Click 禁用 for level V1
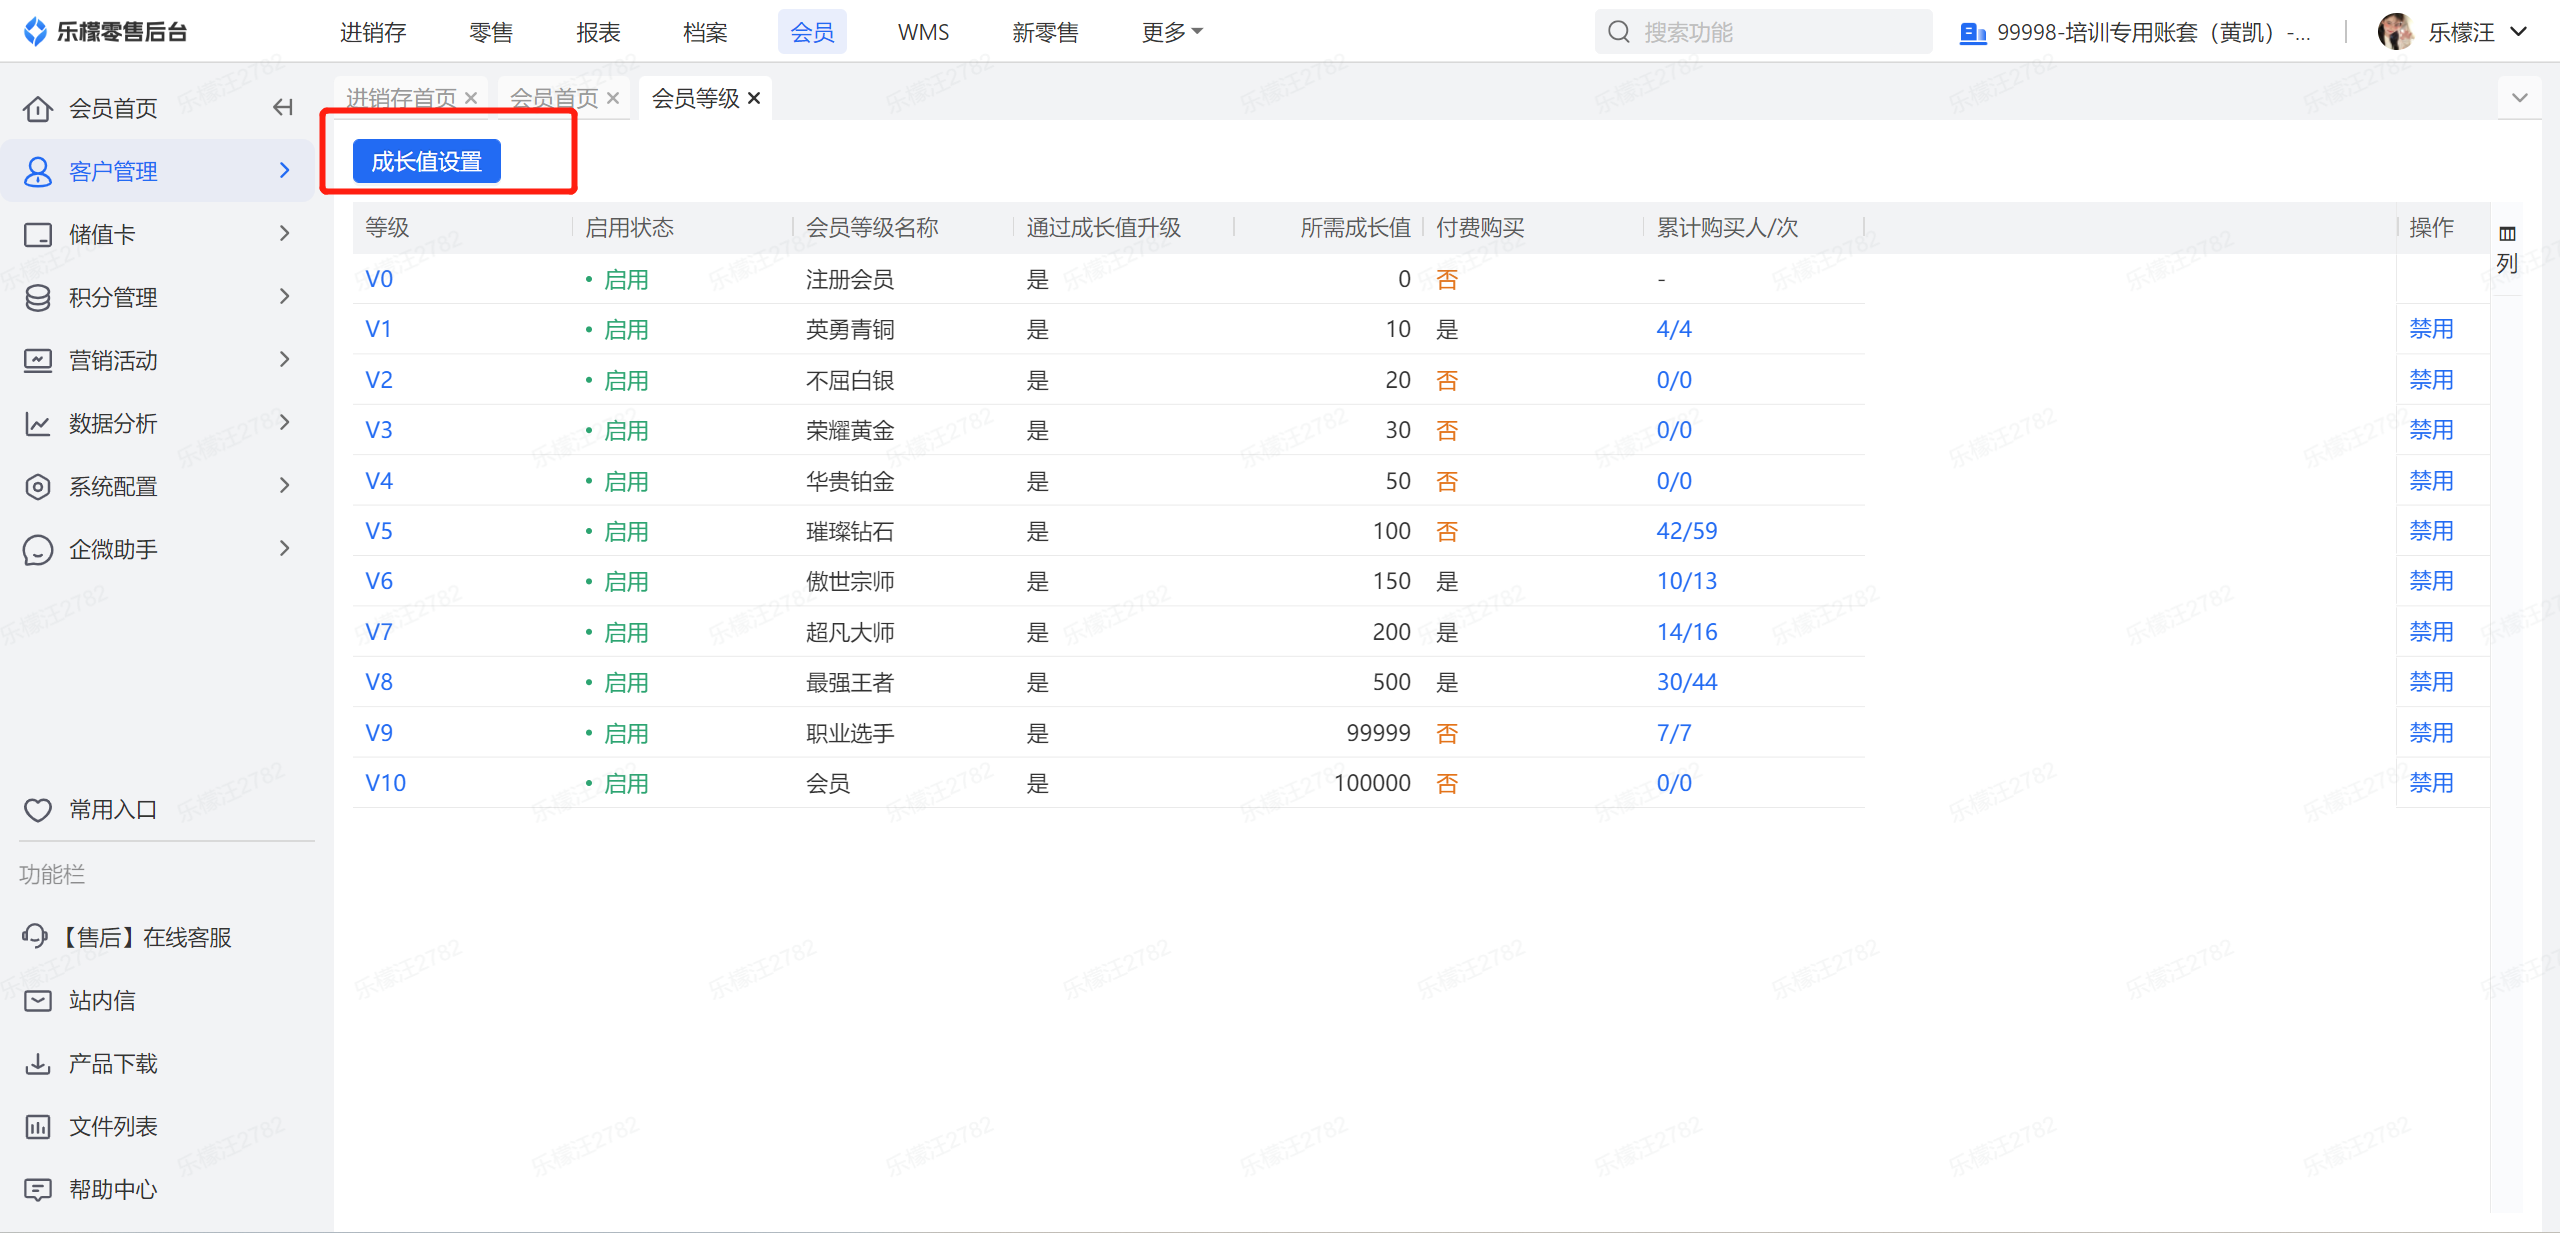 (2431, 329)
